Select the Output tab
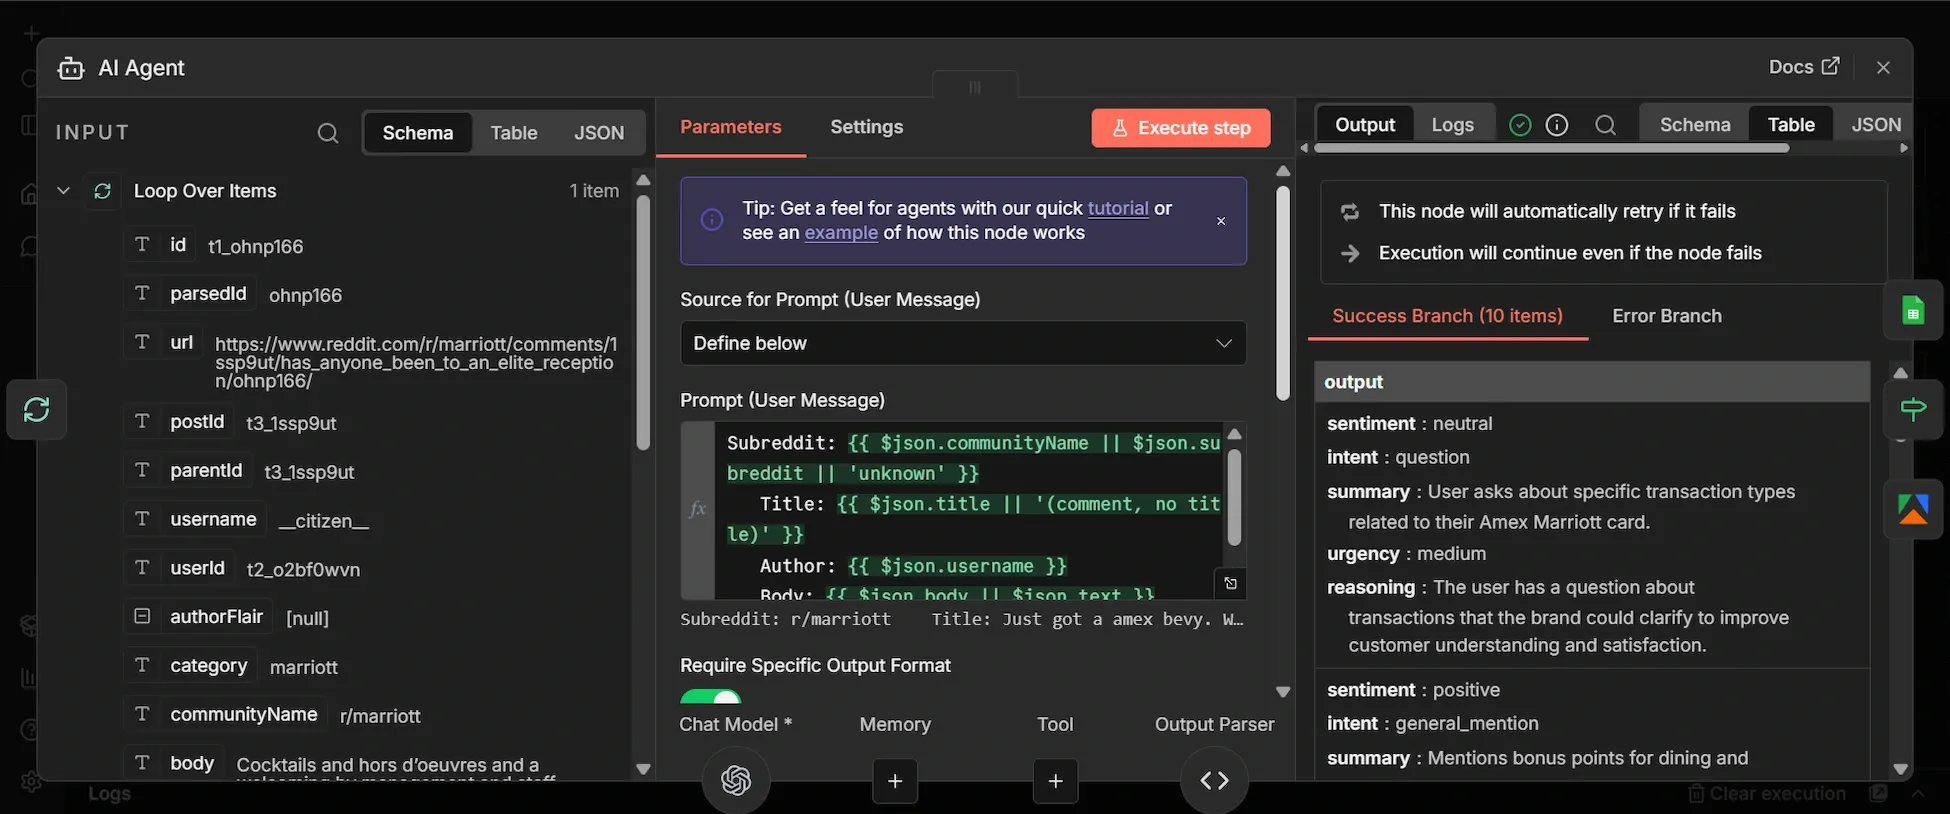This screenshot has height=814, width=1950. pyautogui.click(x=1365, y=124)
